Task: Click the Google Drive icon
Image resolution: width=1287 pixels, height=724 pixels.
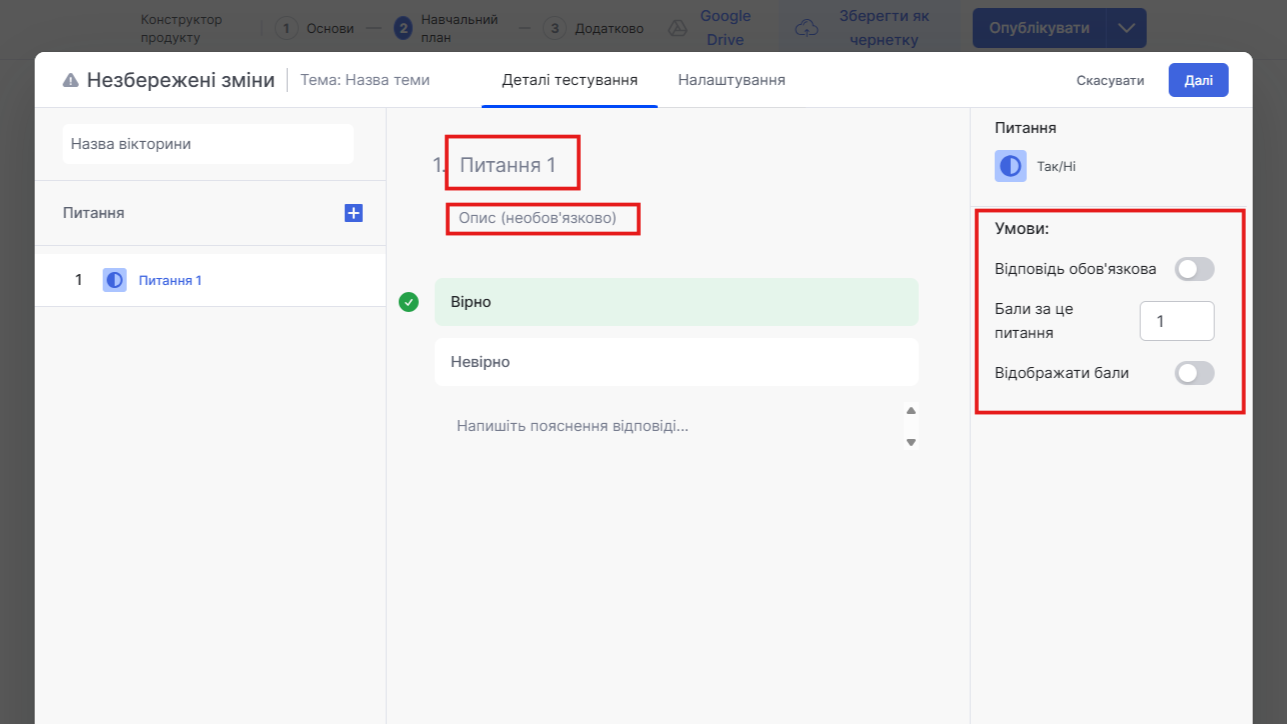Action: point(677,28)
